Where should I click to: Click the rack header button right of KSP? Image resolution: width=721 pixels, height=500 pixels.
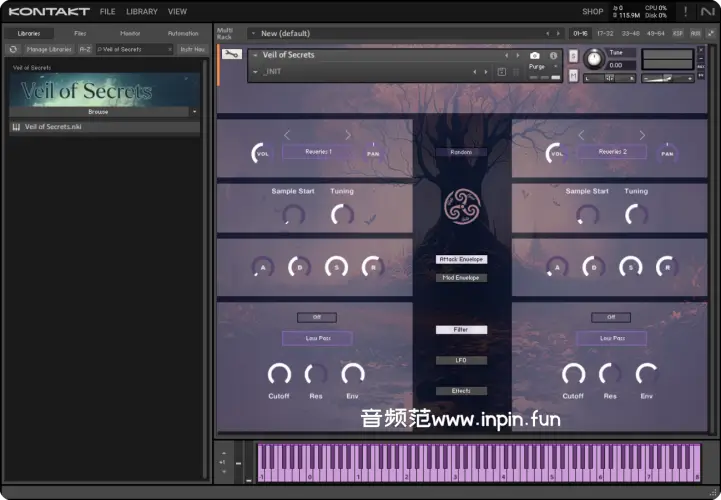(696, 34)
